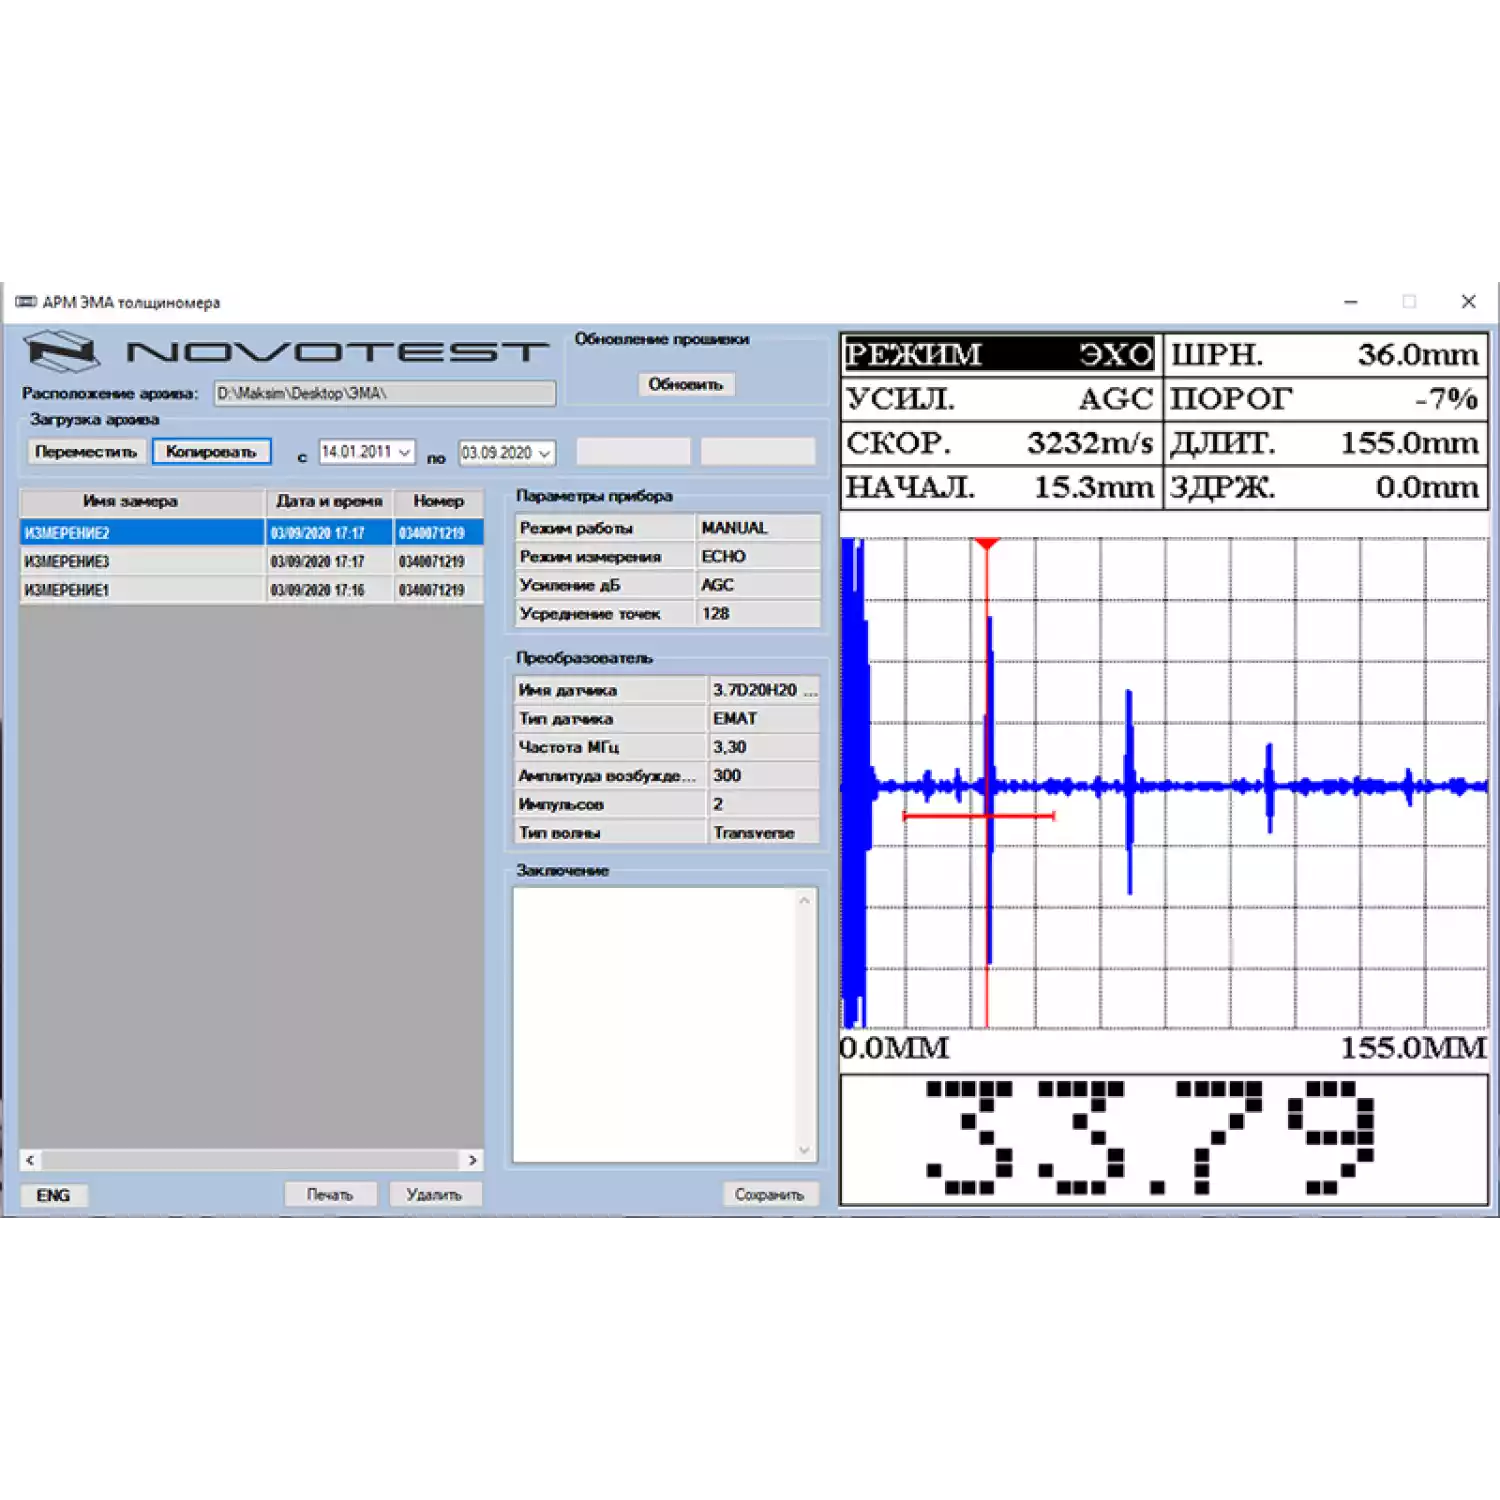Select the ИЗМЕРЕНИЕ3 record row

140,562
